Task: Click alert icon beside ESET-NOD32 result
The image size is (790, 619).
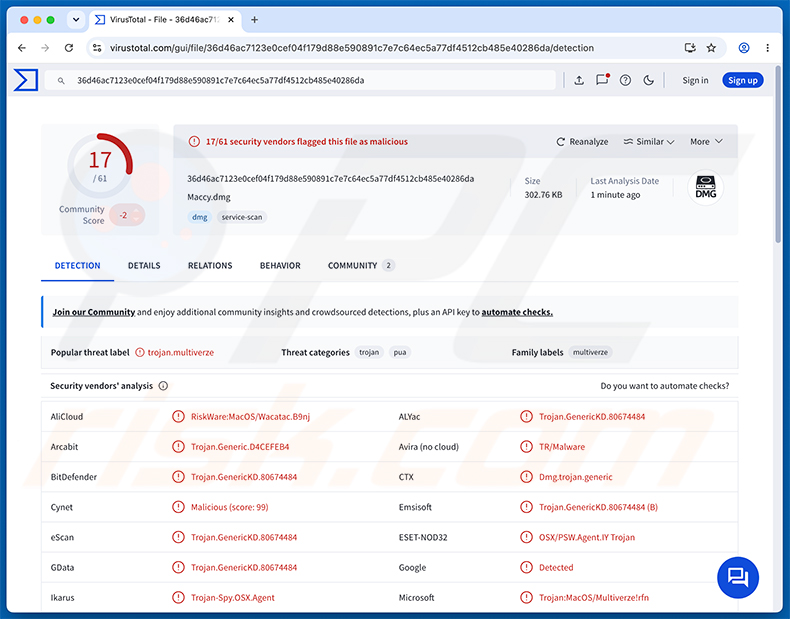Action: 526,537
